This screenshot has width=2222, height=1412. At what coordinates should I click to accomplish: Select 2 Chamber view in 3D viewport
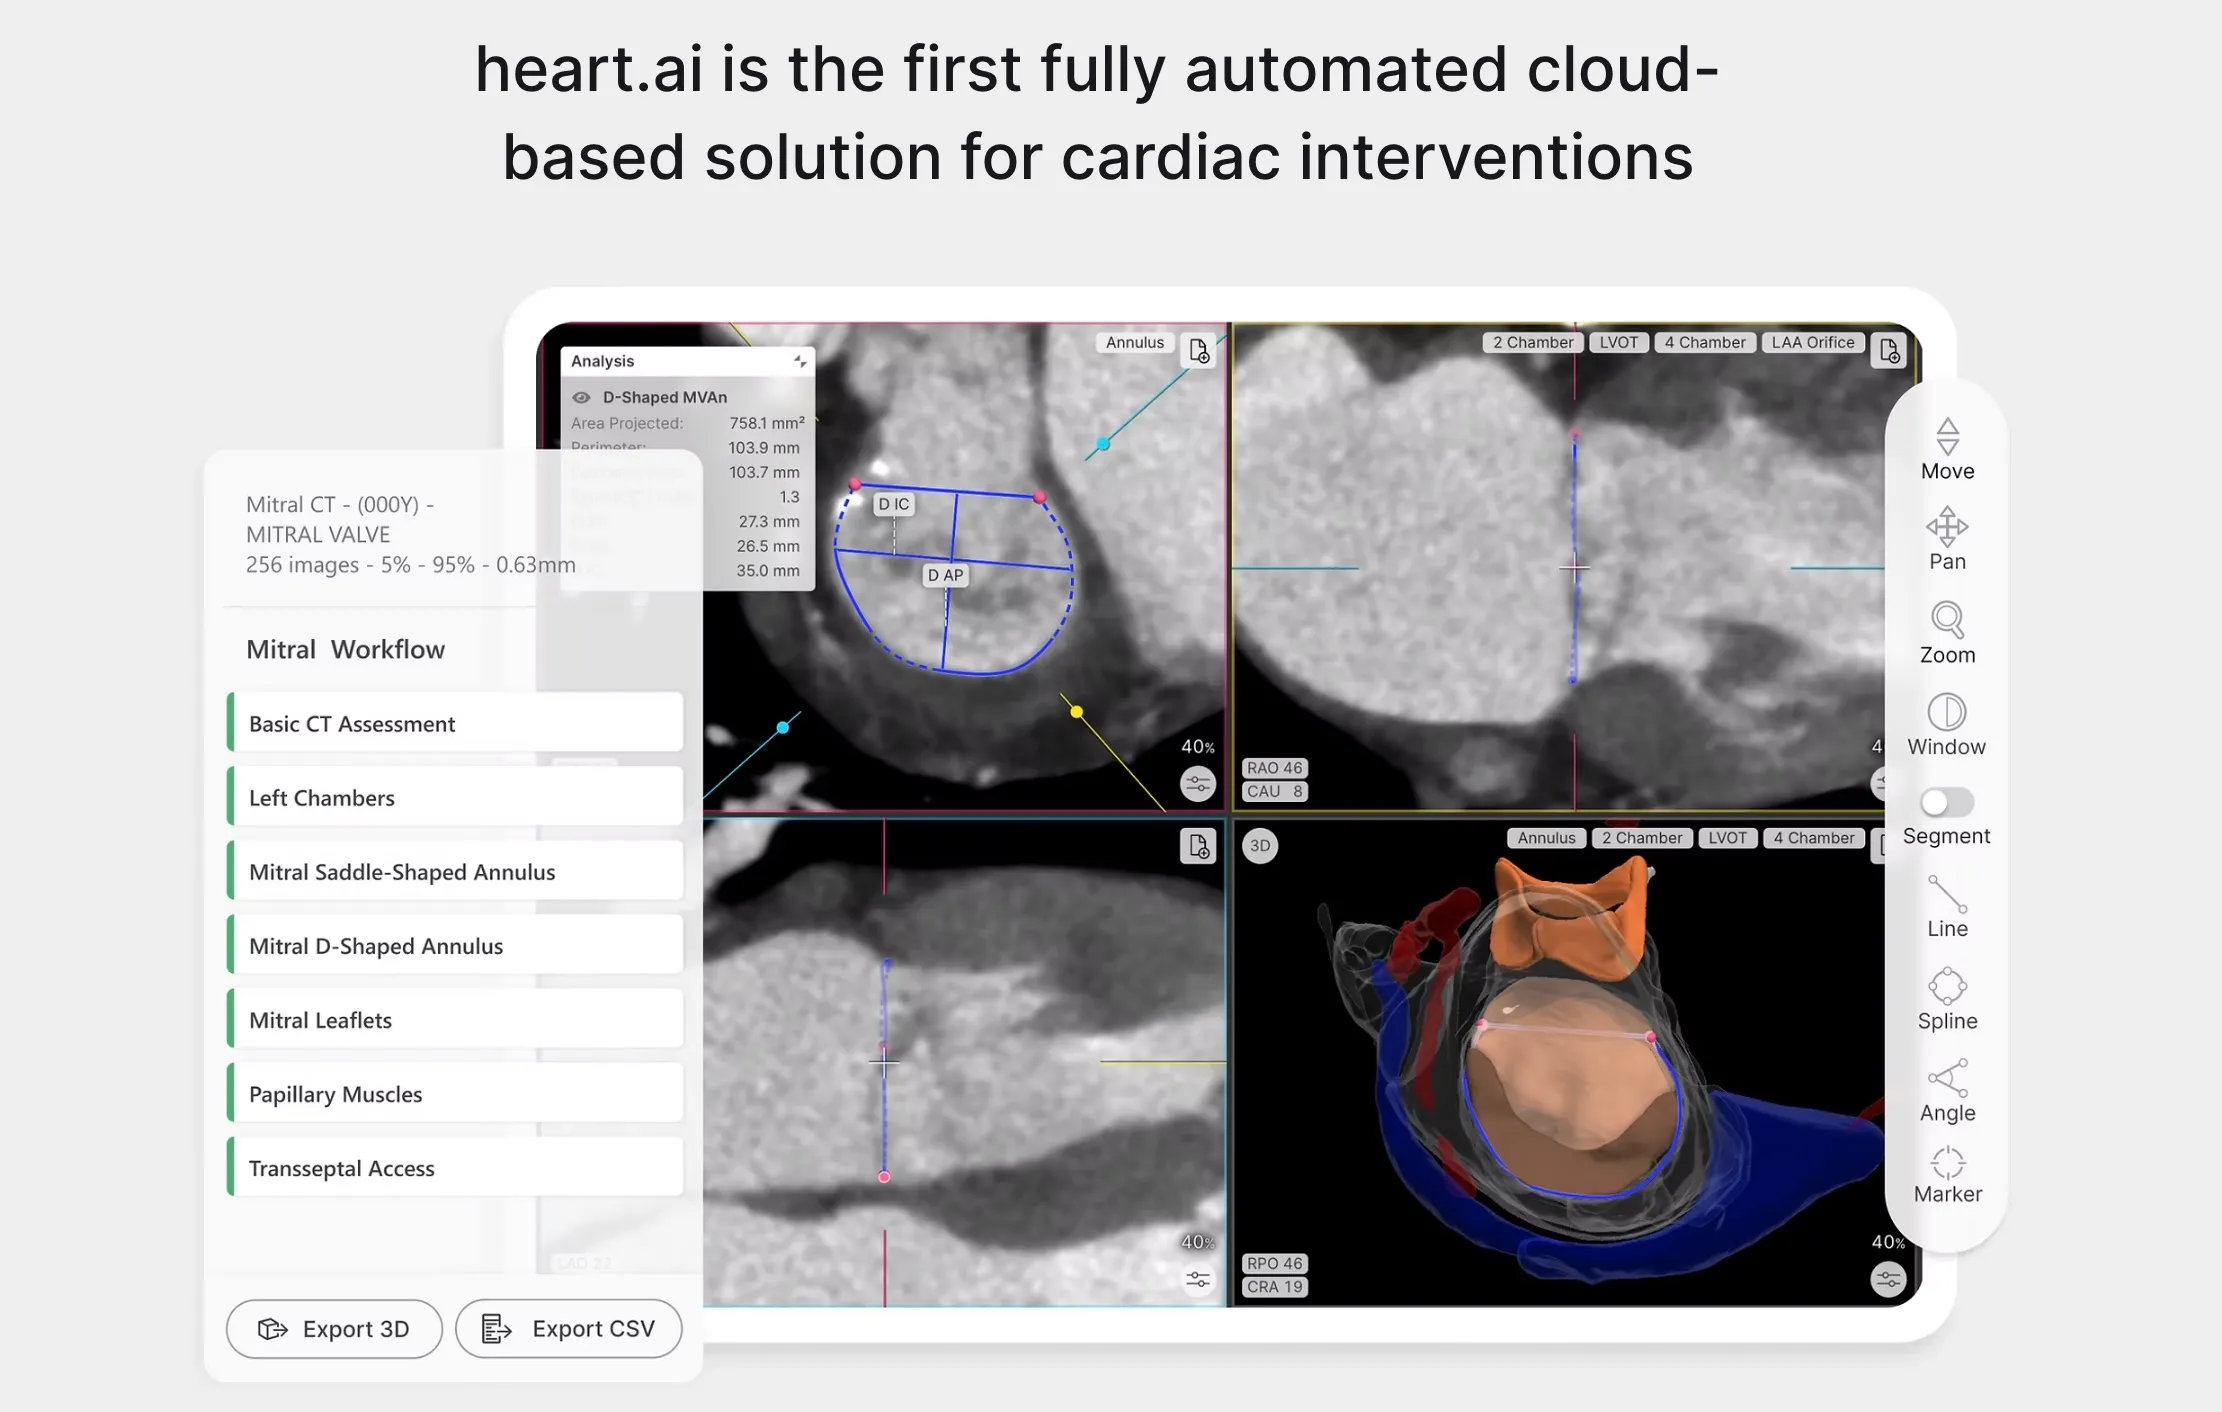pos(1642,838)
